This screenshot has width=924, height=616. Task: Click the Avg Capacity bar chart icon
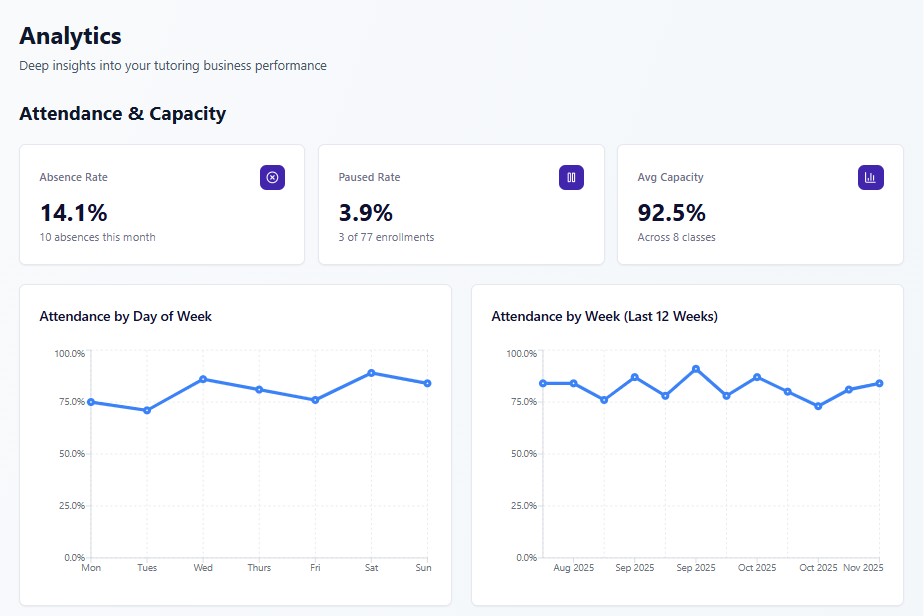click(870, 176)
